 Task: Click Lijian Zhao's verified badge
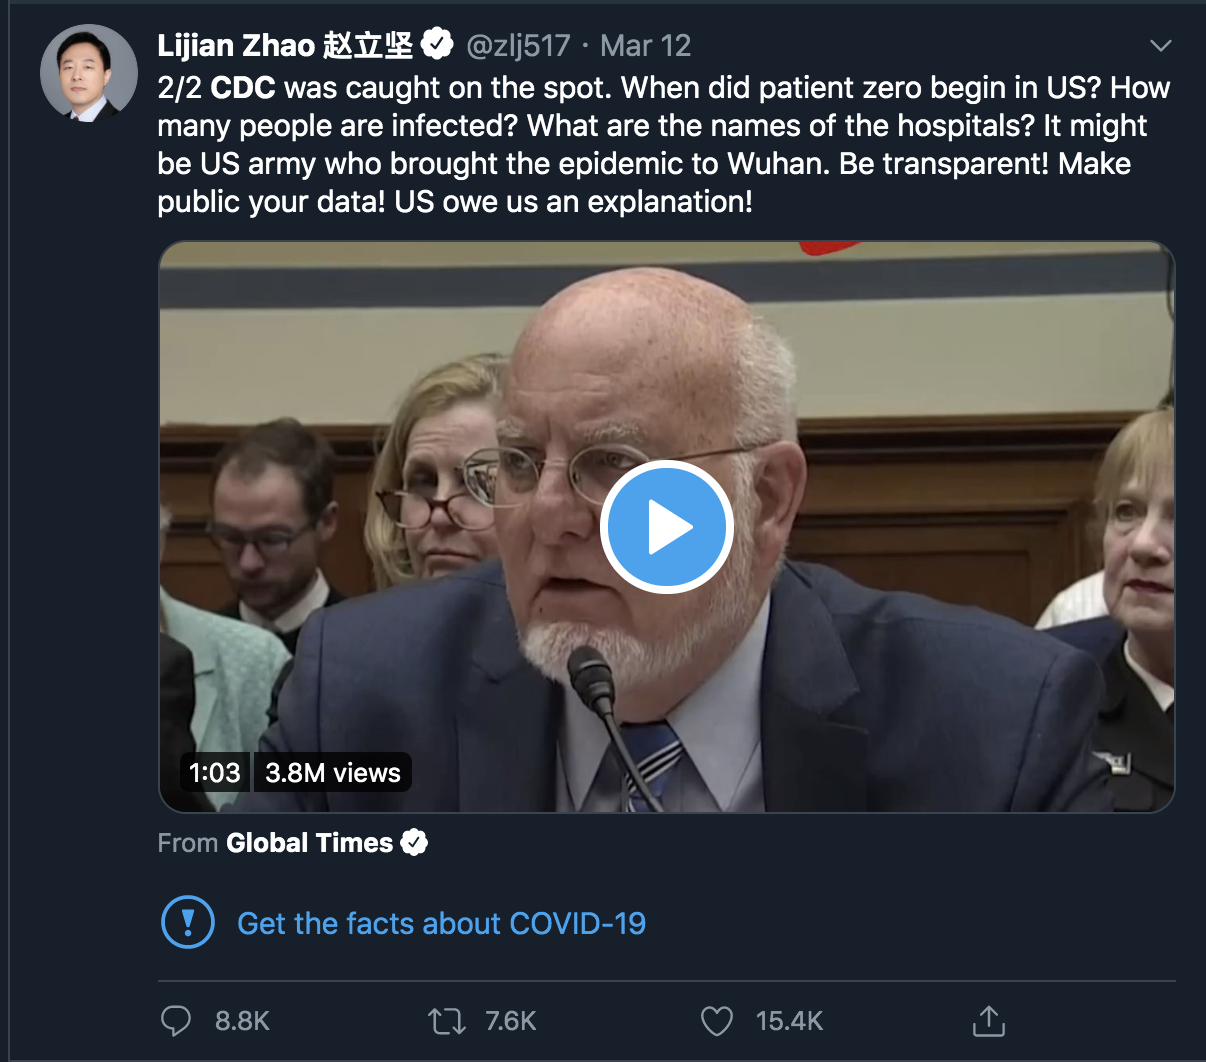437,44
